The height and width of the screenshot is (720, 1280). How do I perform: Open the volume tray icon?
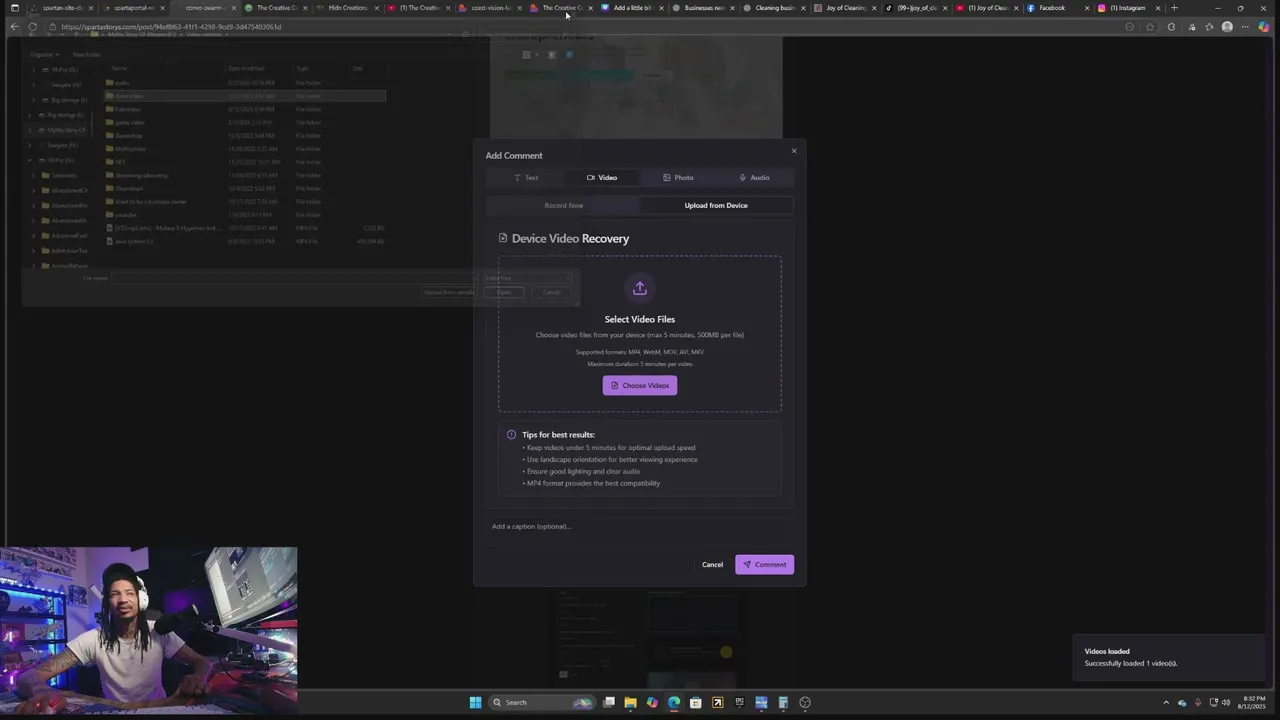(x=1226, y=702)
